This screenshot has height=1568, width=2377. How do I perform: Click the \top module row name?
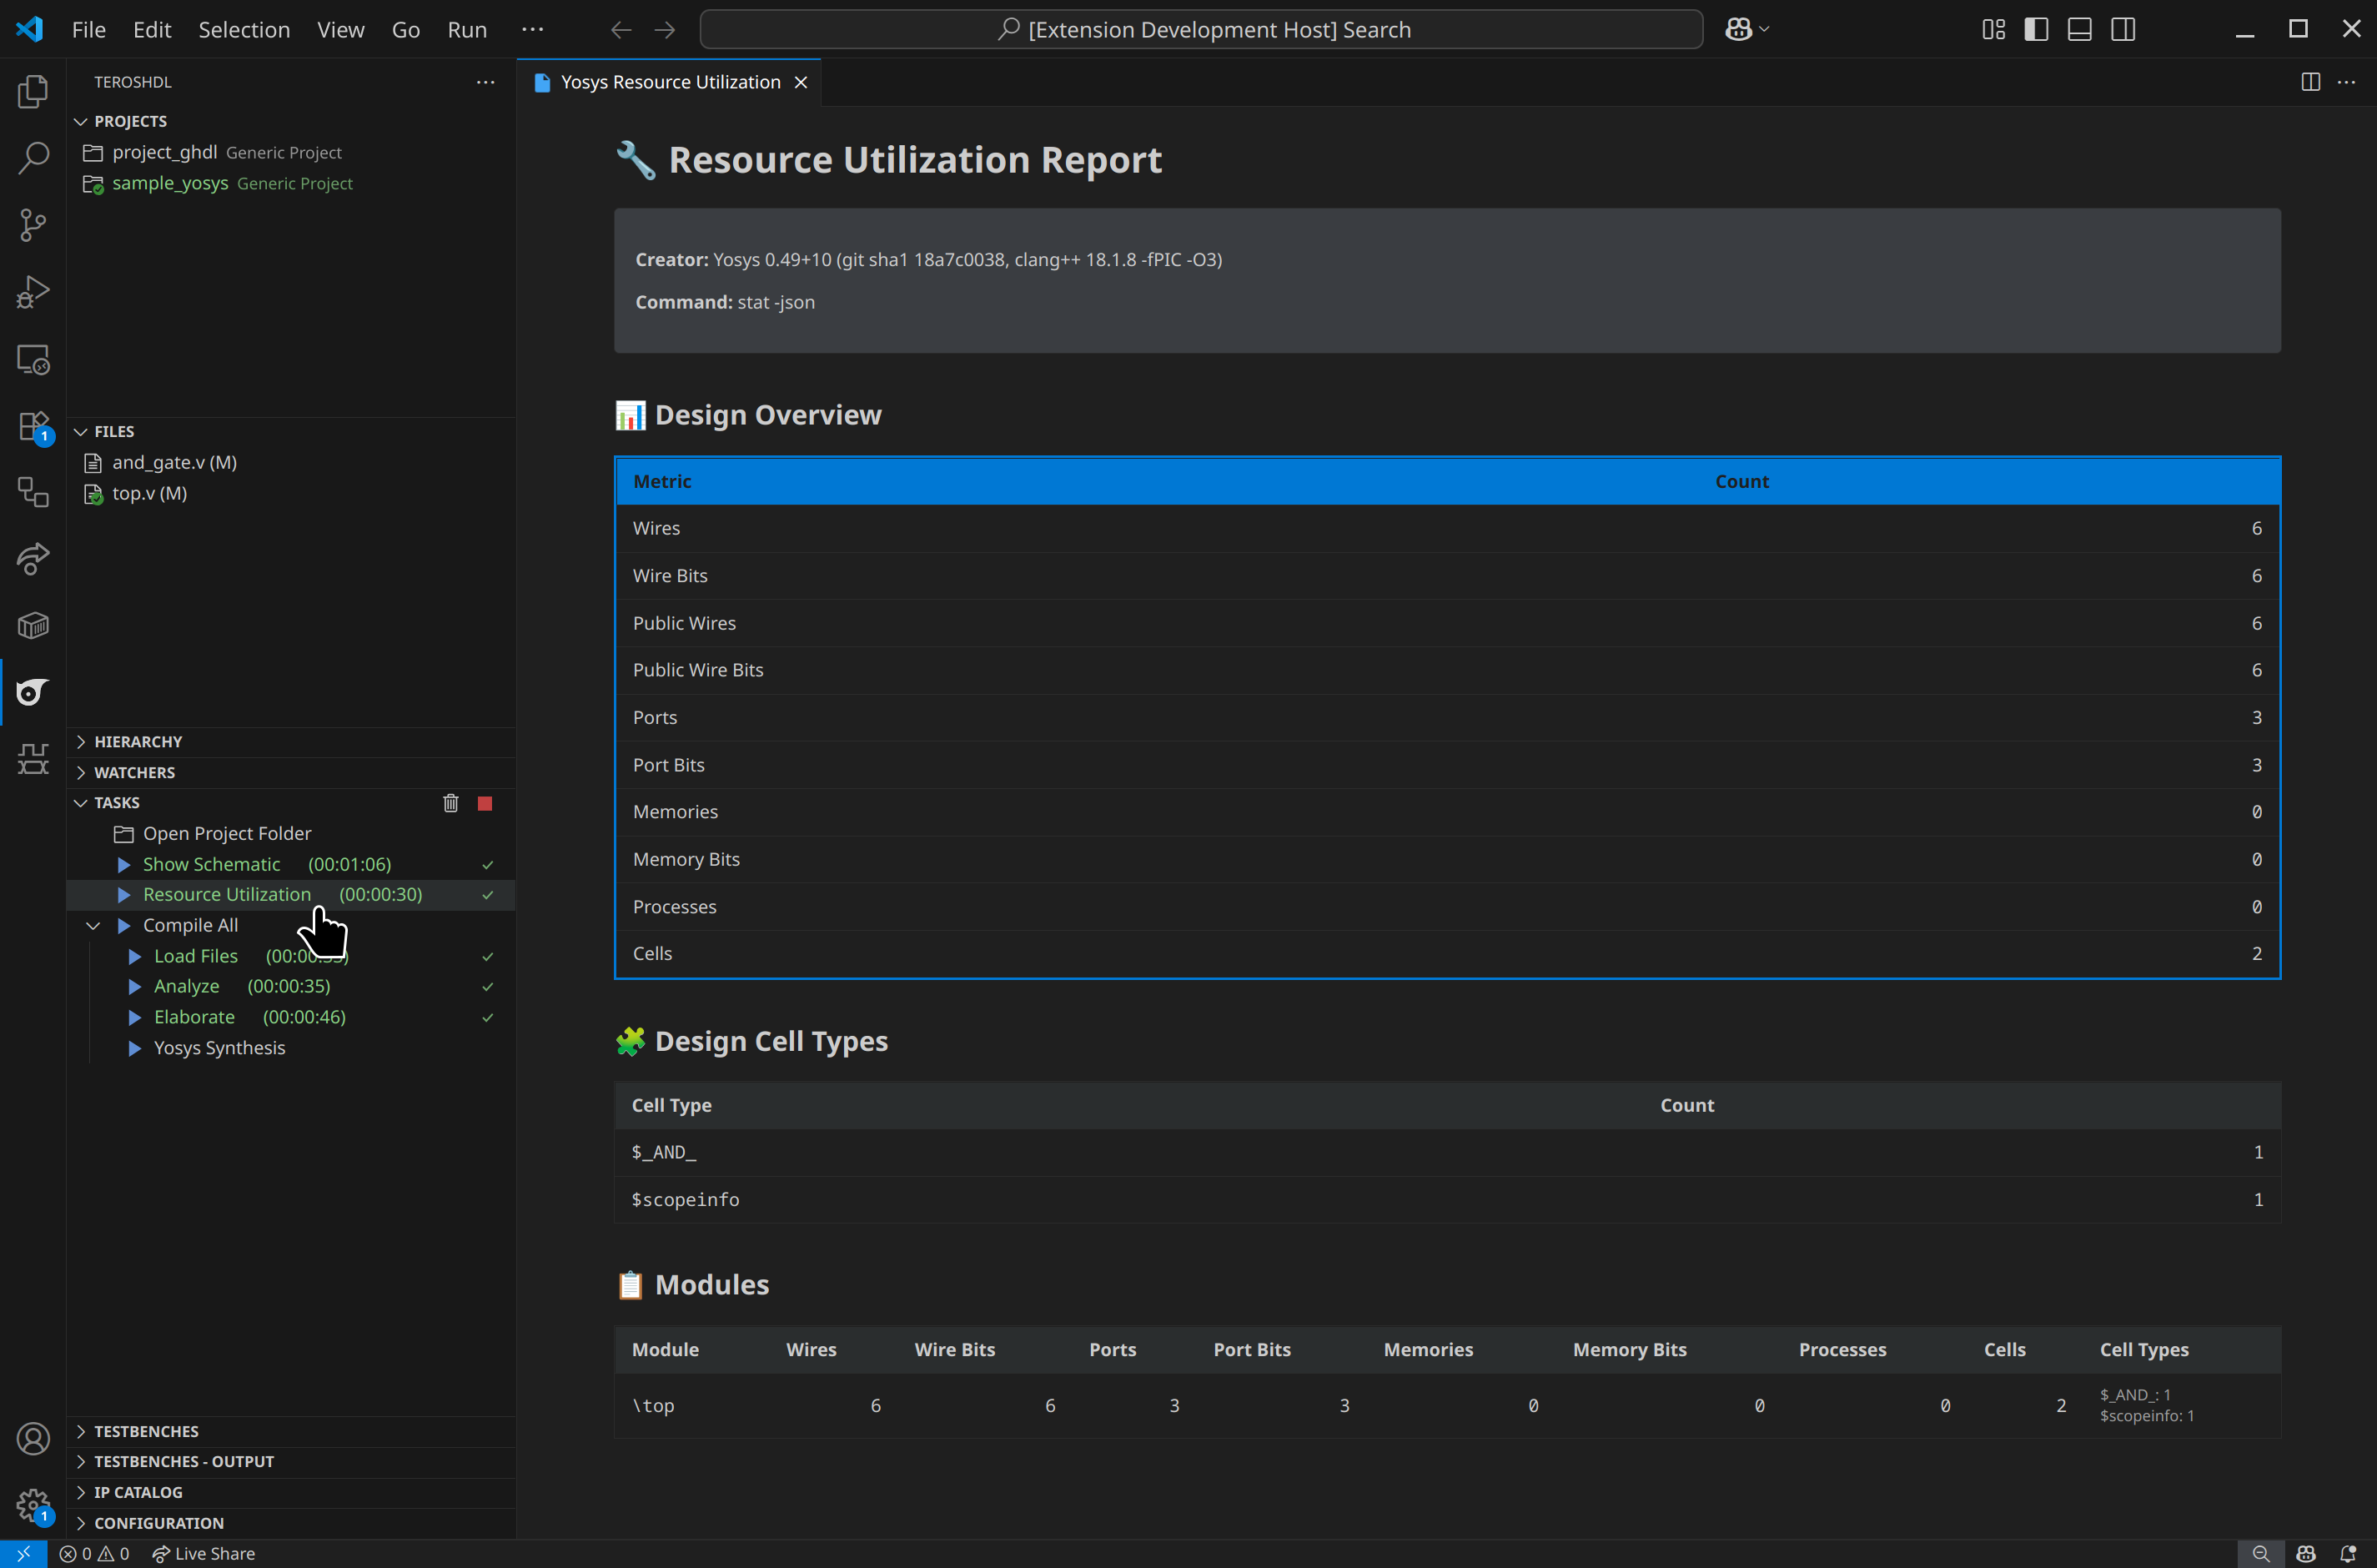653,1405
